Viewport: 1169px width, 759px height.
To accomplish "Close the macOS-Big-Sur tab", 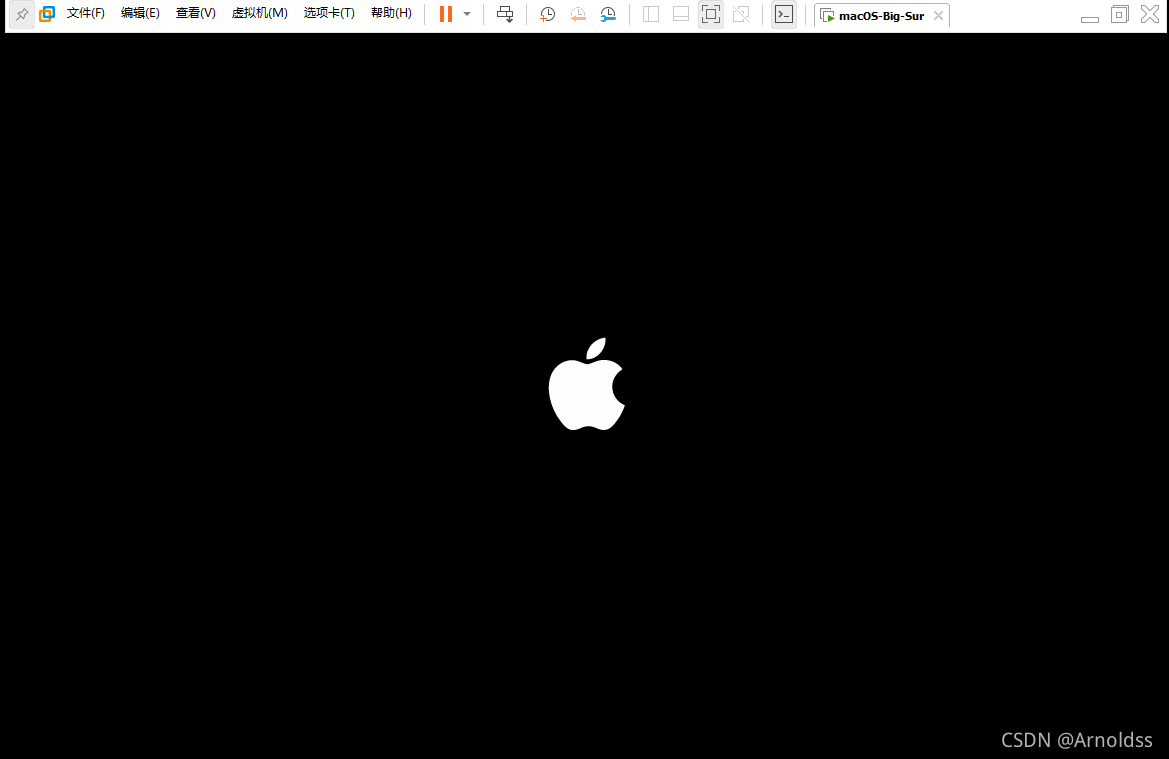I will [939, 16].
